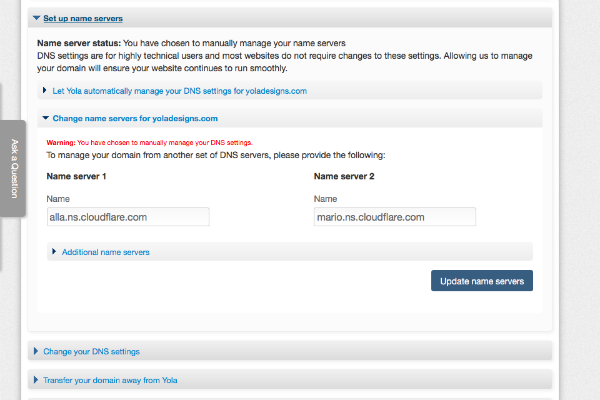The height and width of the screenshot is (400, 600).
Task: Click Change name servers for yoladesigns.com title
Action: click(x=135, y=119)
